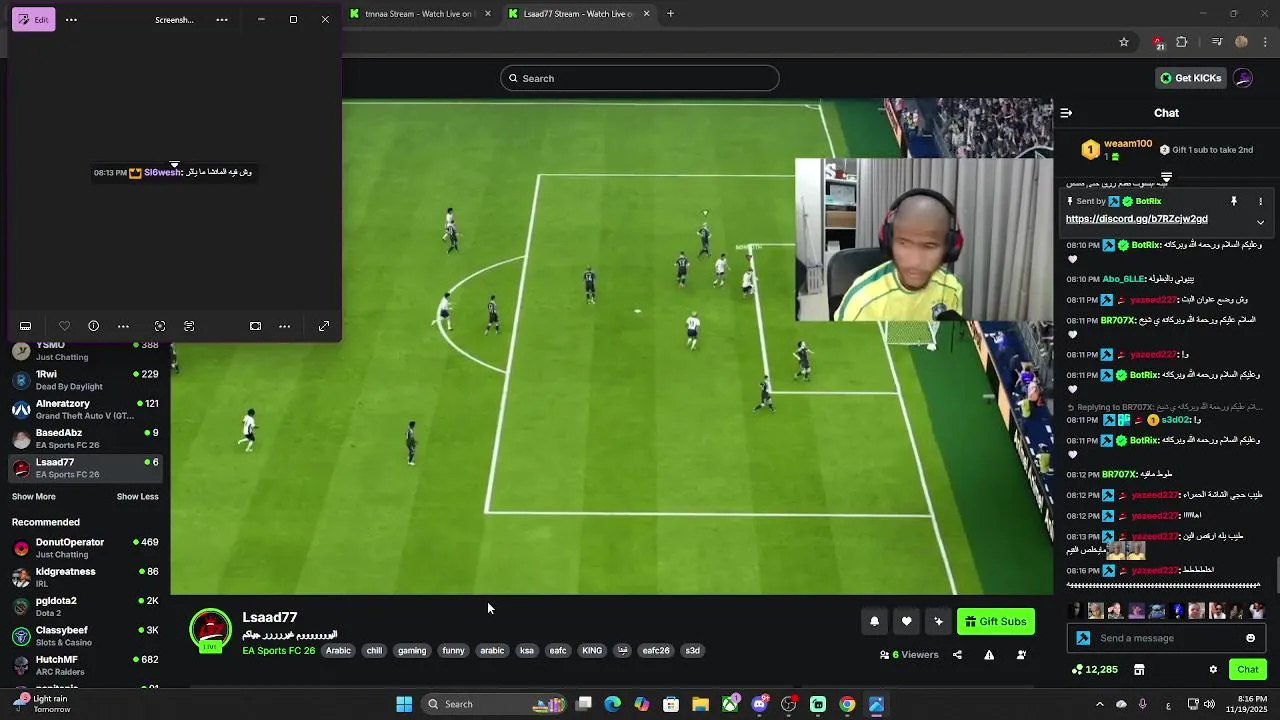The image size is (1280, 720).
Task: Open 1Rwi channel in sidebar
Action: point(85,380)
